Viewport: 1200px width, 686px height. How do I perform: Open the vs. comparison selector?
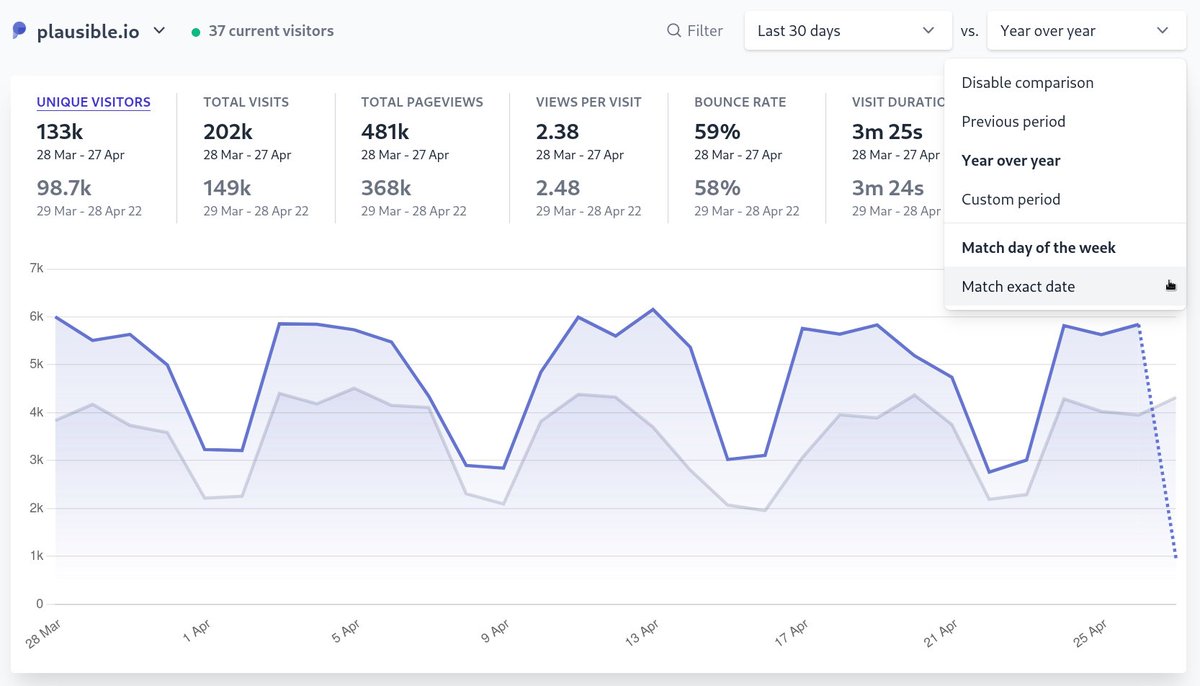click(1086, 30)
